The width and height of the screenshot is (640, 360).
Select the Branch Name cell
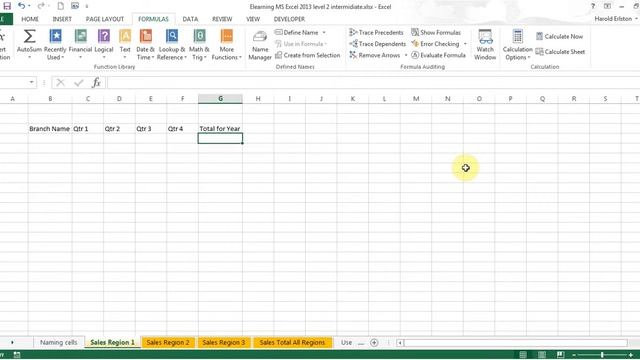50,129
